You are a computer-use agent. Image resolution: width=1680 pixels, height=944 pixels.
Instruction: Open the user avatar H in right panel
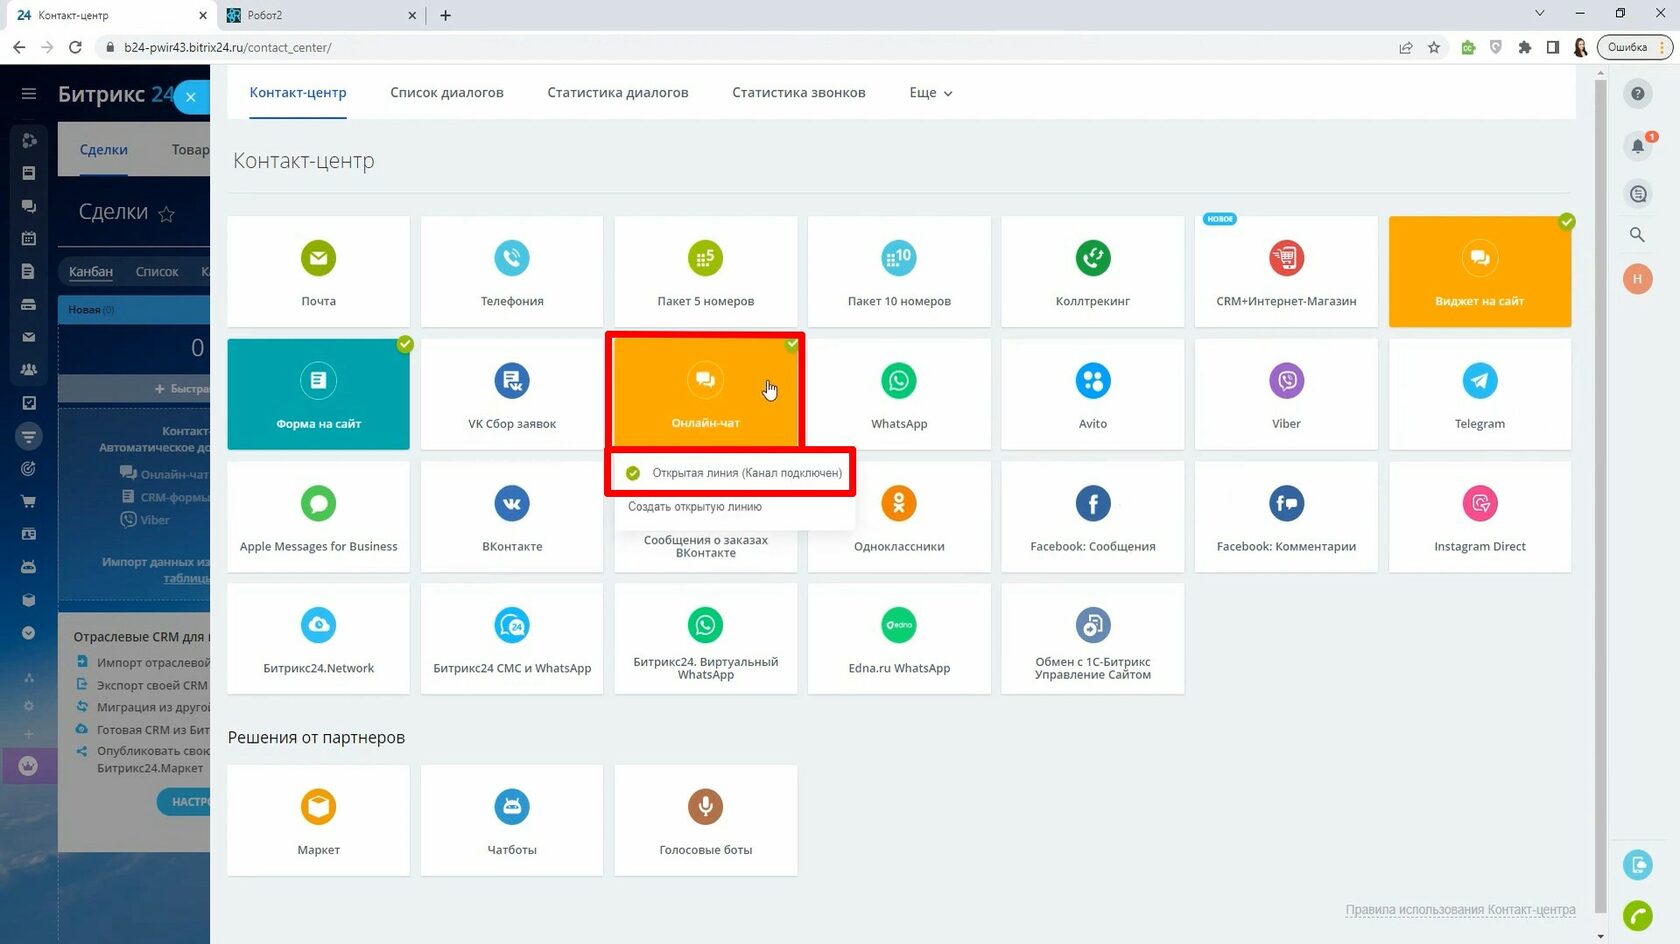click(1637, 279)
